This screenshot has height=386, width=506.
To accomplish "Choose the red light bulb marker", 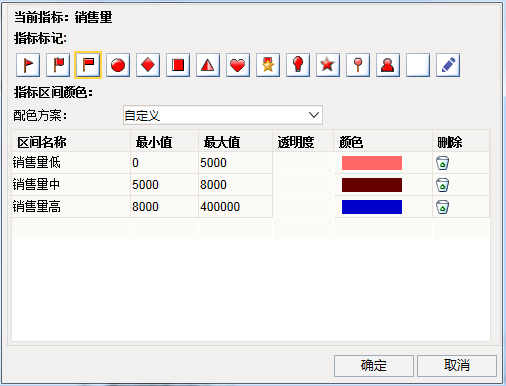I will pyautogui.click(x=298, y=65).
